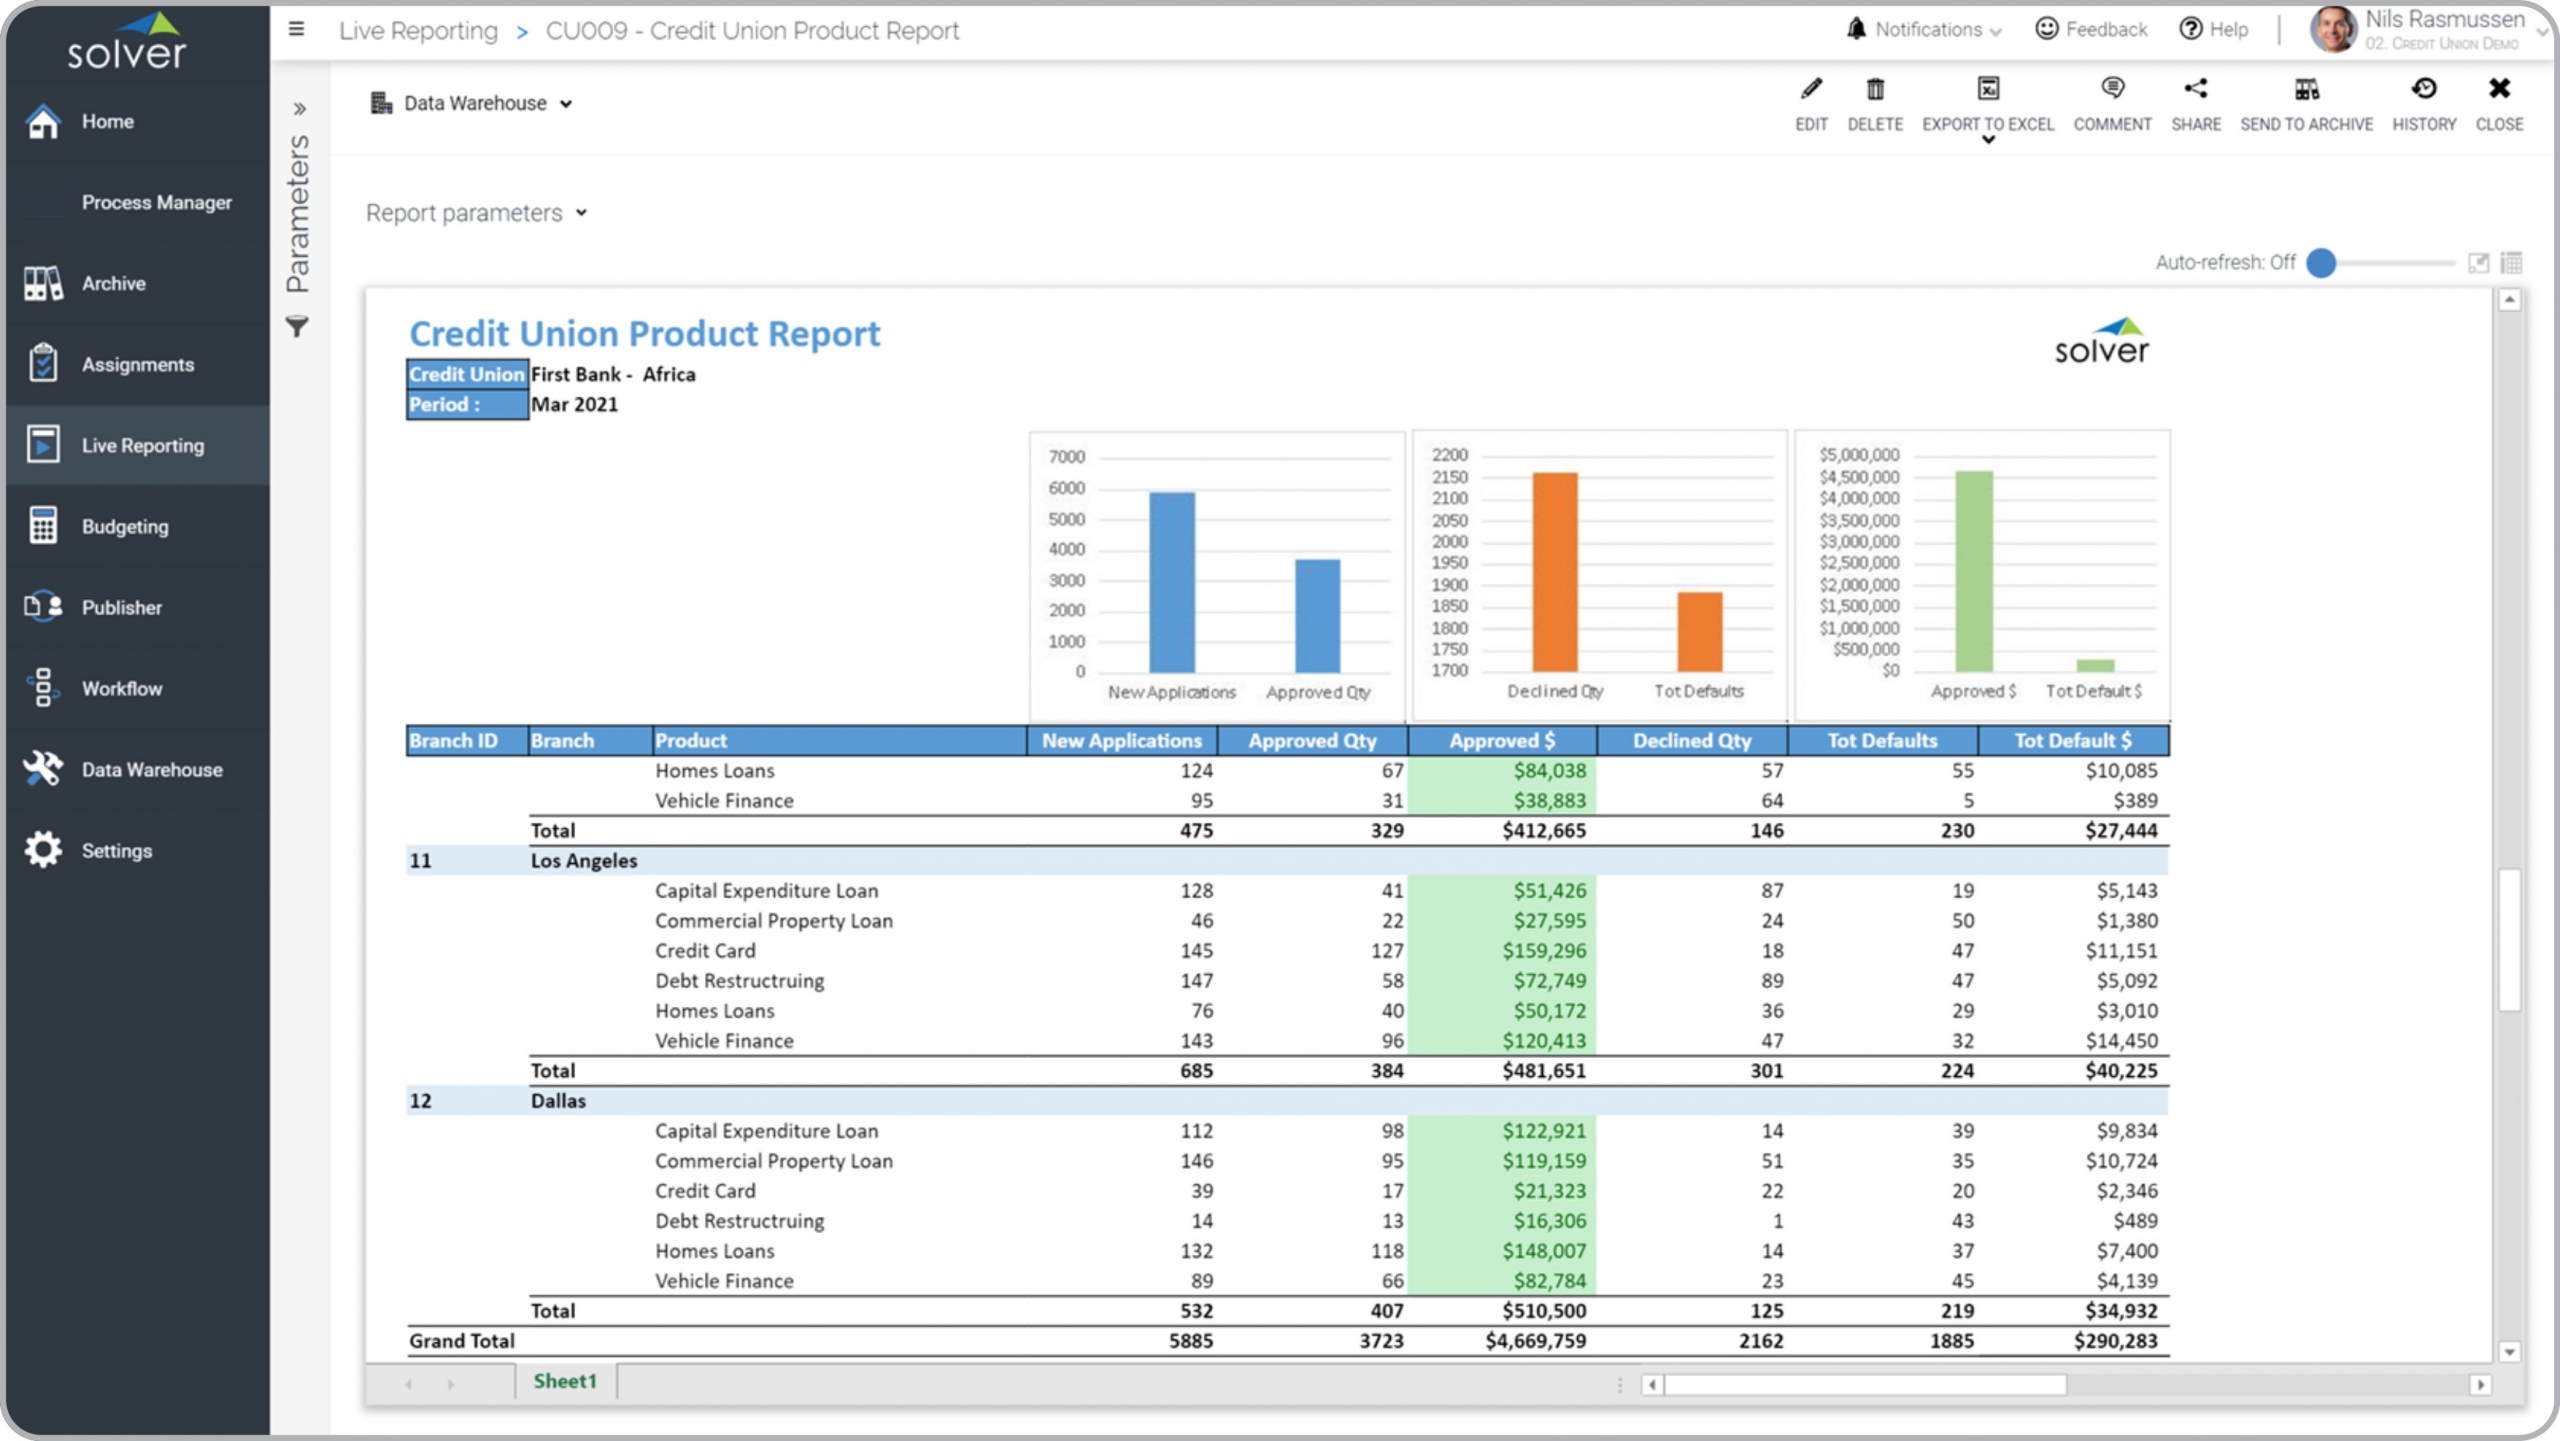Toggle the grid view icon beside Auto-refresh
Screen dimensions: 2560x1441
[2511, 263]
